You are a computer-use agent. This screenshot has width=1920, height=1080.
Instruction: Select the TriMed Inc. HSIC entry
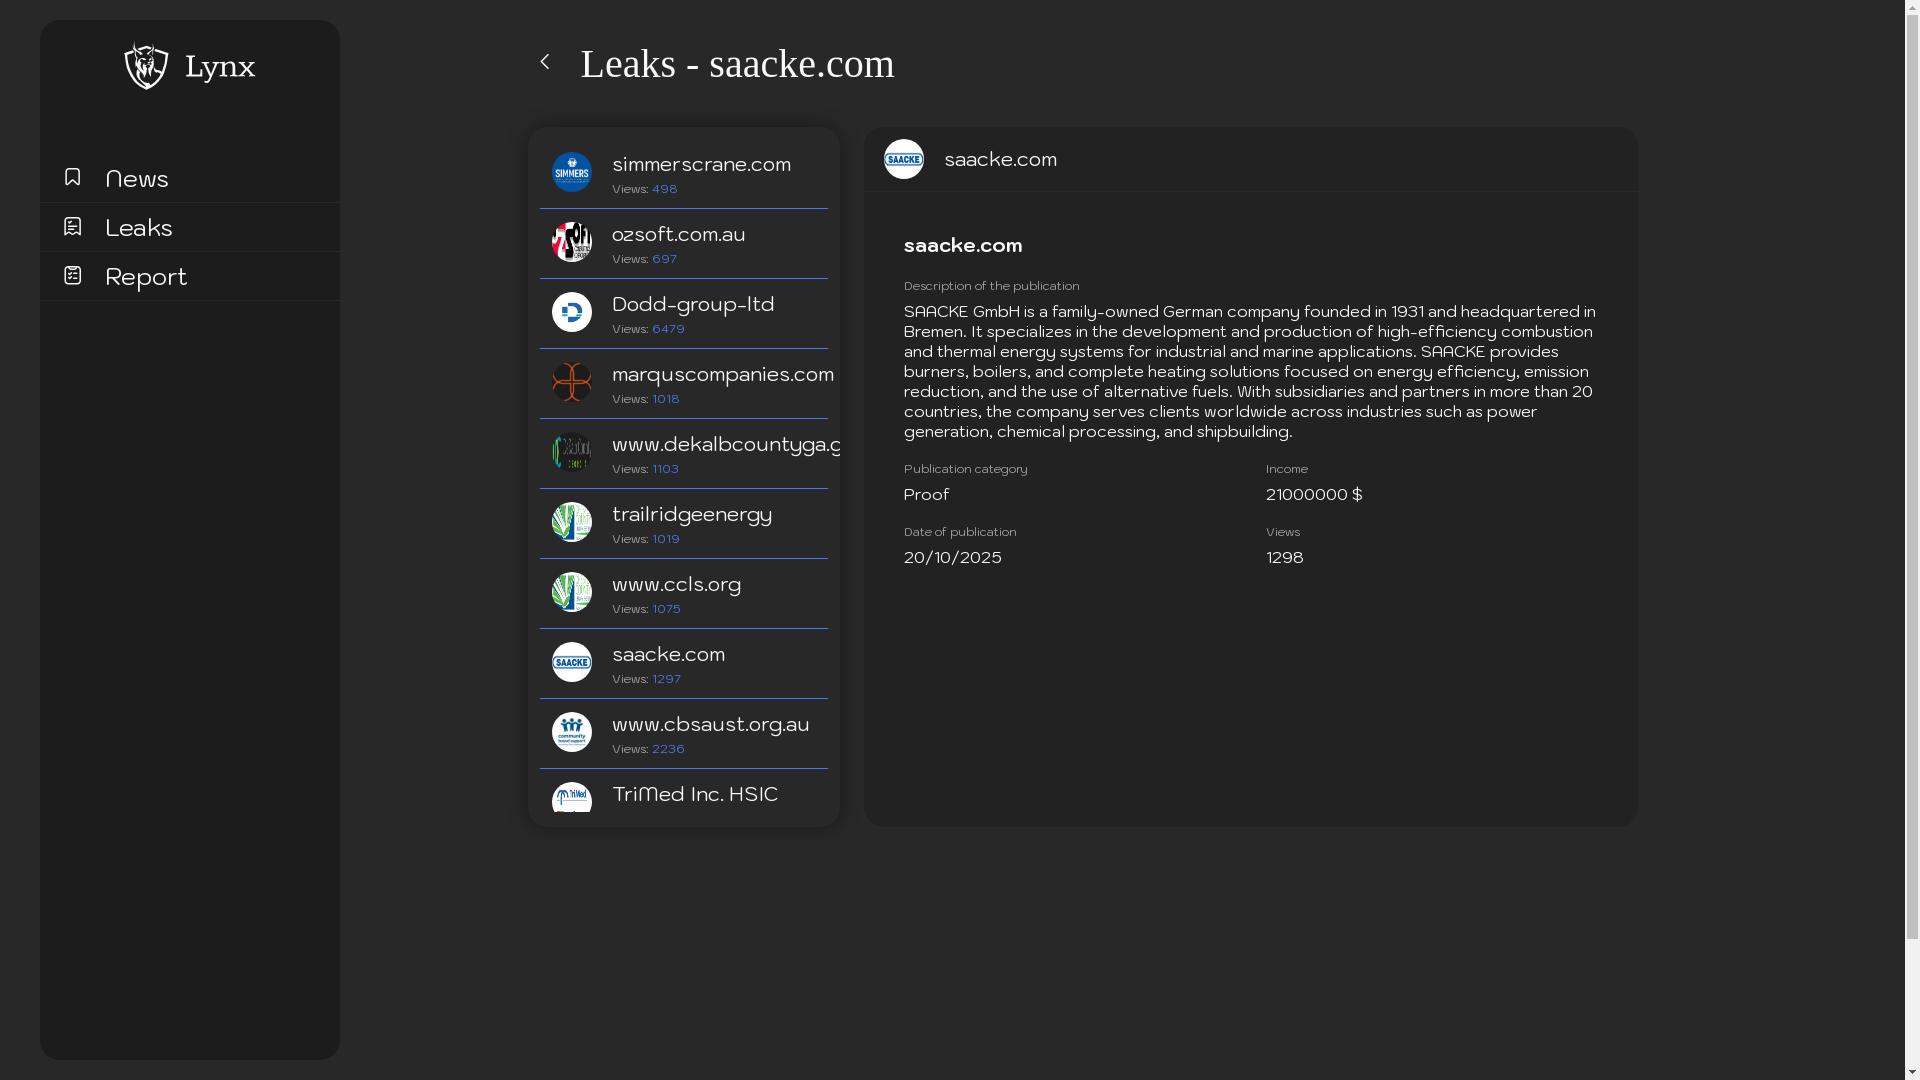click(695, 795)
